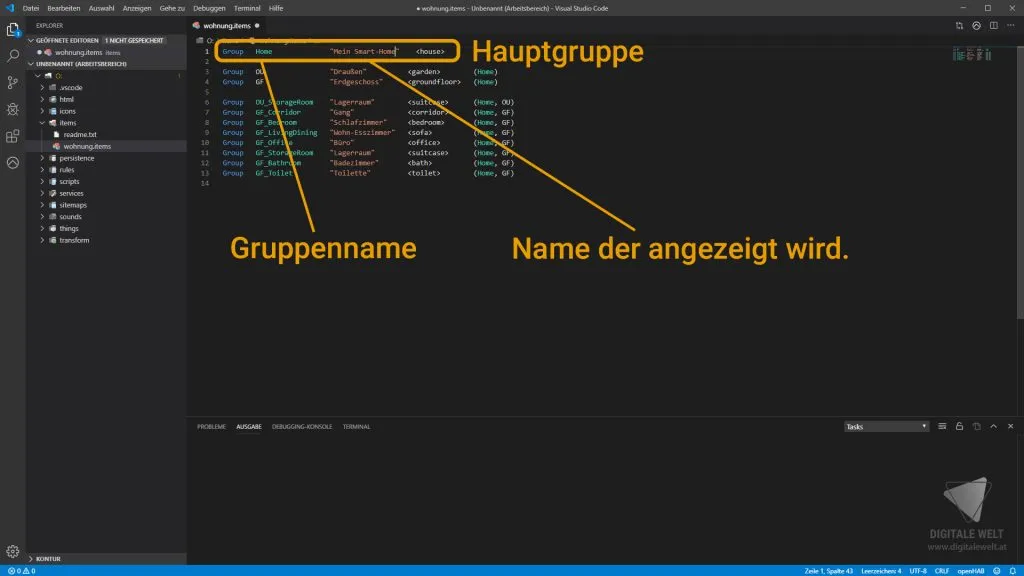Image resolution: width=1024 pixels, height=576 pixels.
Task: Expand the icons folder
Action: click(67, 111)
